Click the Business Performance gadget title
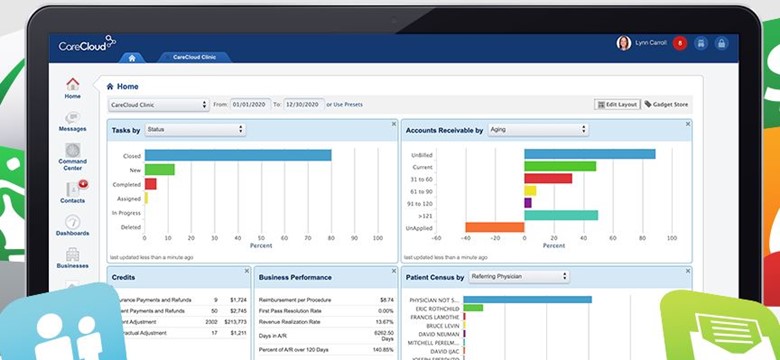The width and height of the screenshot is (780, 360). tap(295, 277)
